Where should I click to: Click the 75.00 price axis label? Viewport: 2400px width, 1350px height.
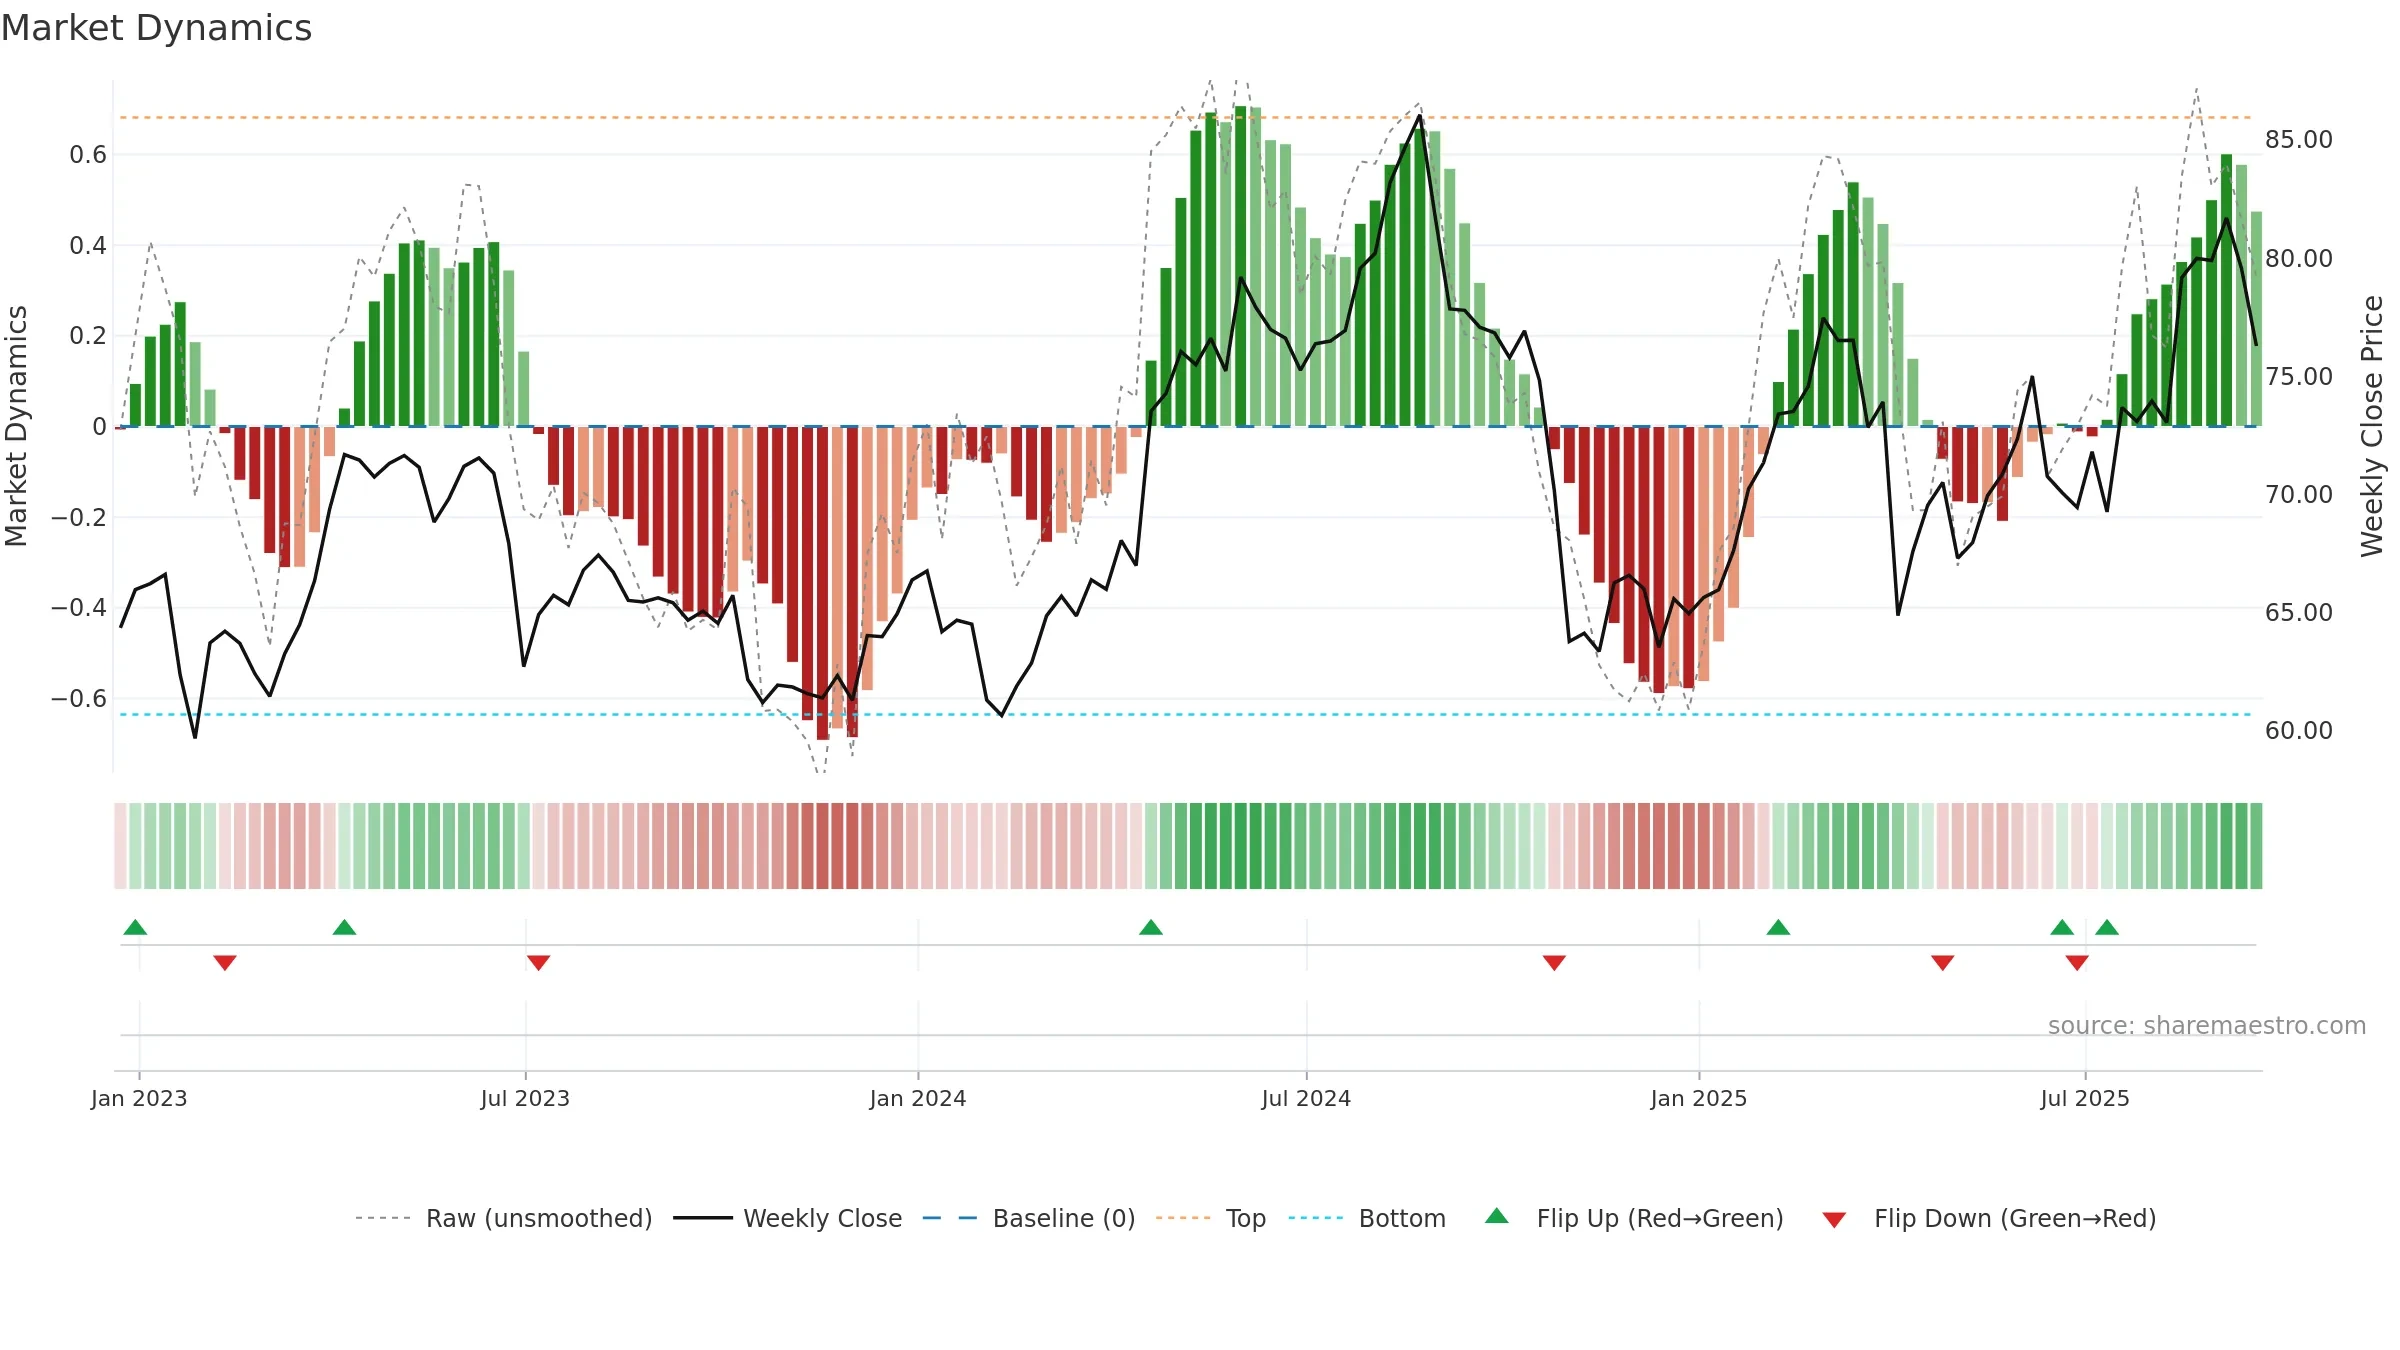pos(2299,376)
